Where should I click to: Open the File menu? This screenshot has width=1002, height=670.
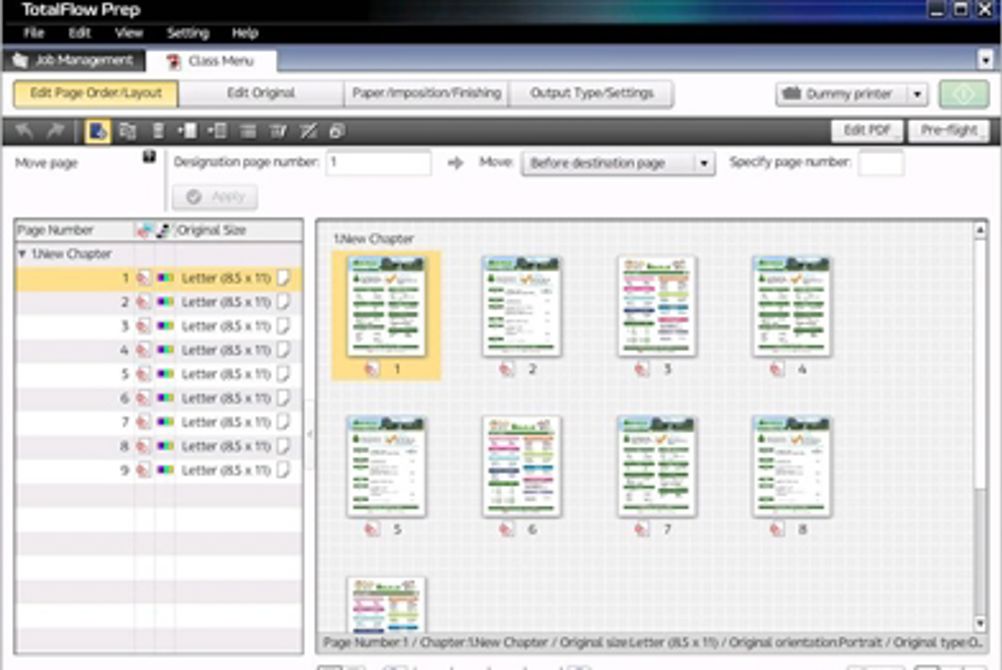(34, 33)
